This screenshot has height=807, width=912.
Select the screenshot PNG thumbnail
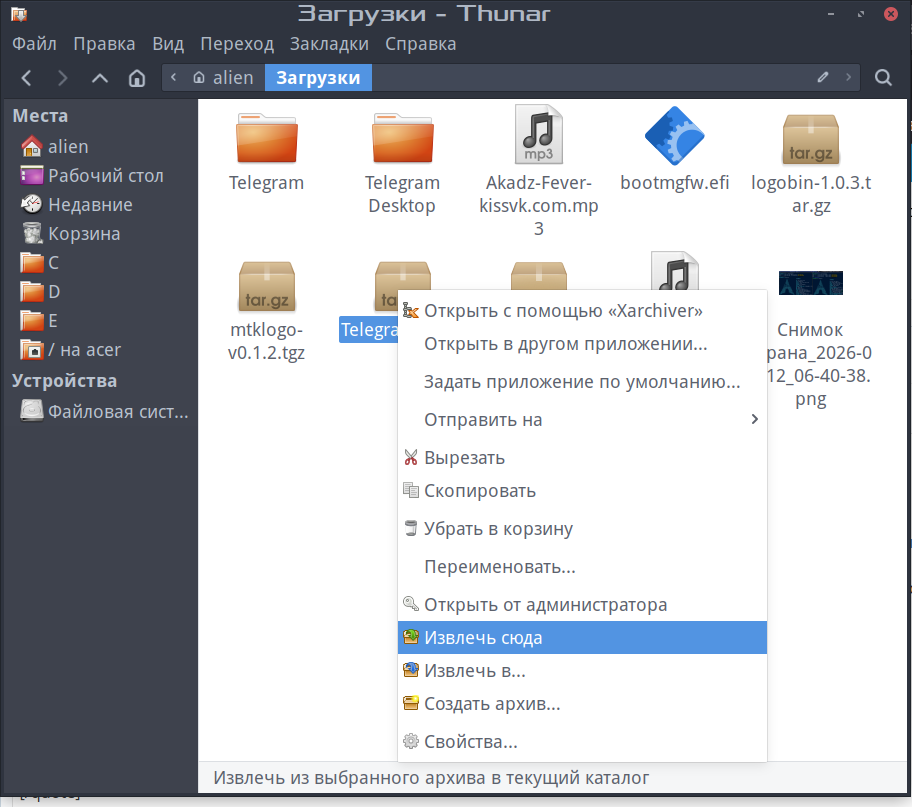click(x=811, y=283)
